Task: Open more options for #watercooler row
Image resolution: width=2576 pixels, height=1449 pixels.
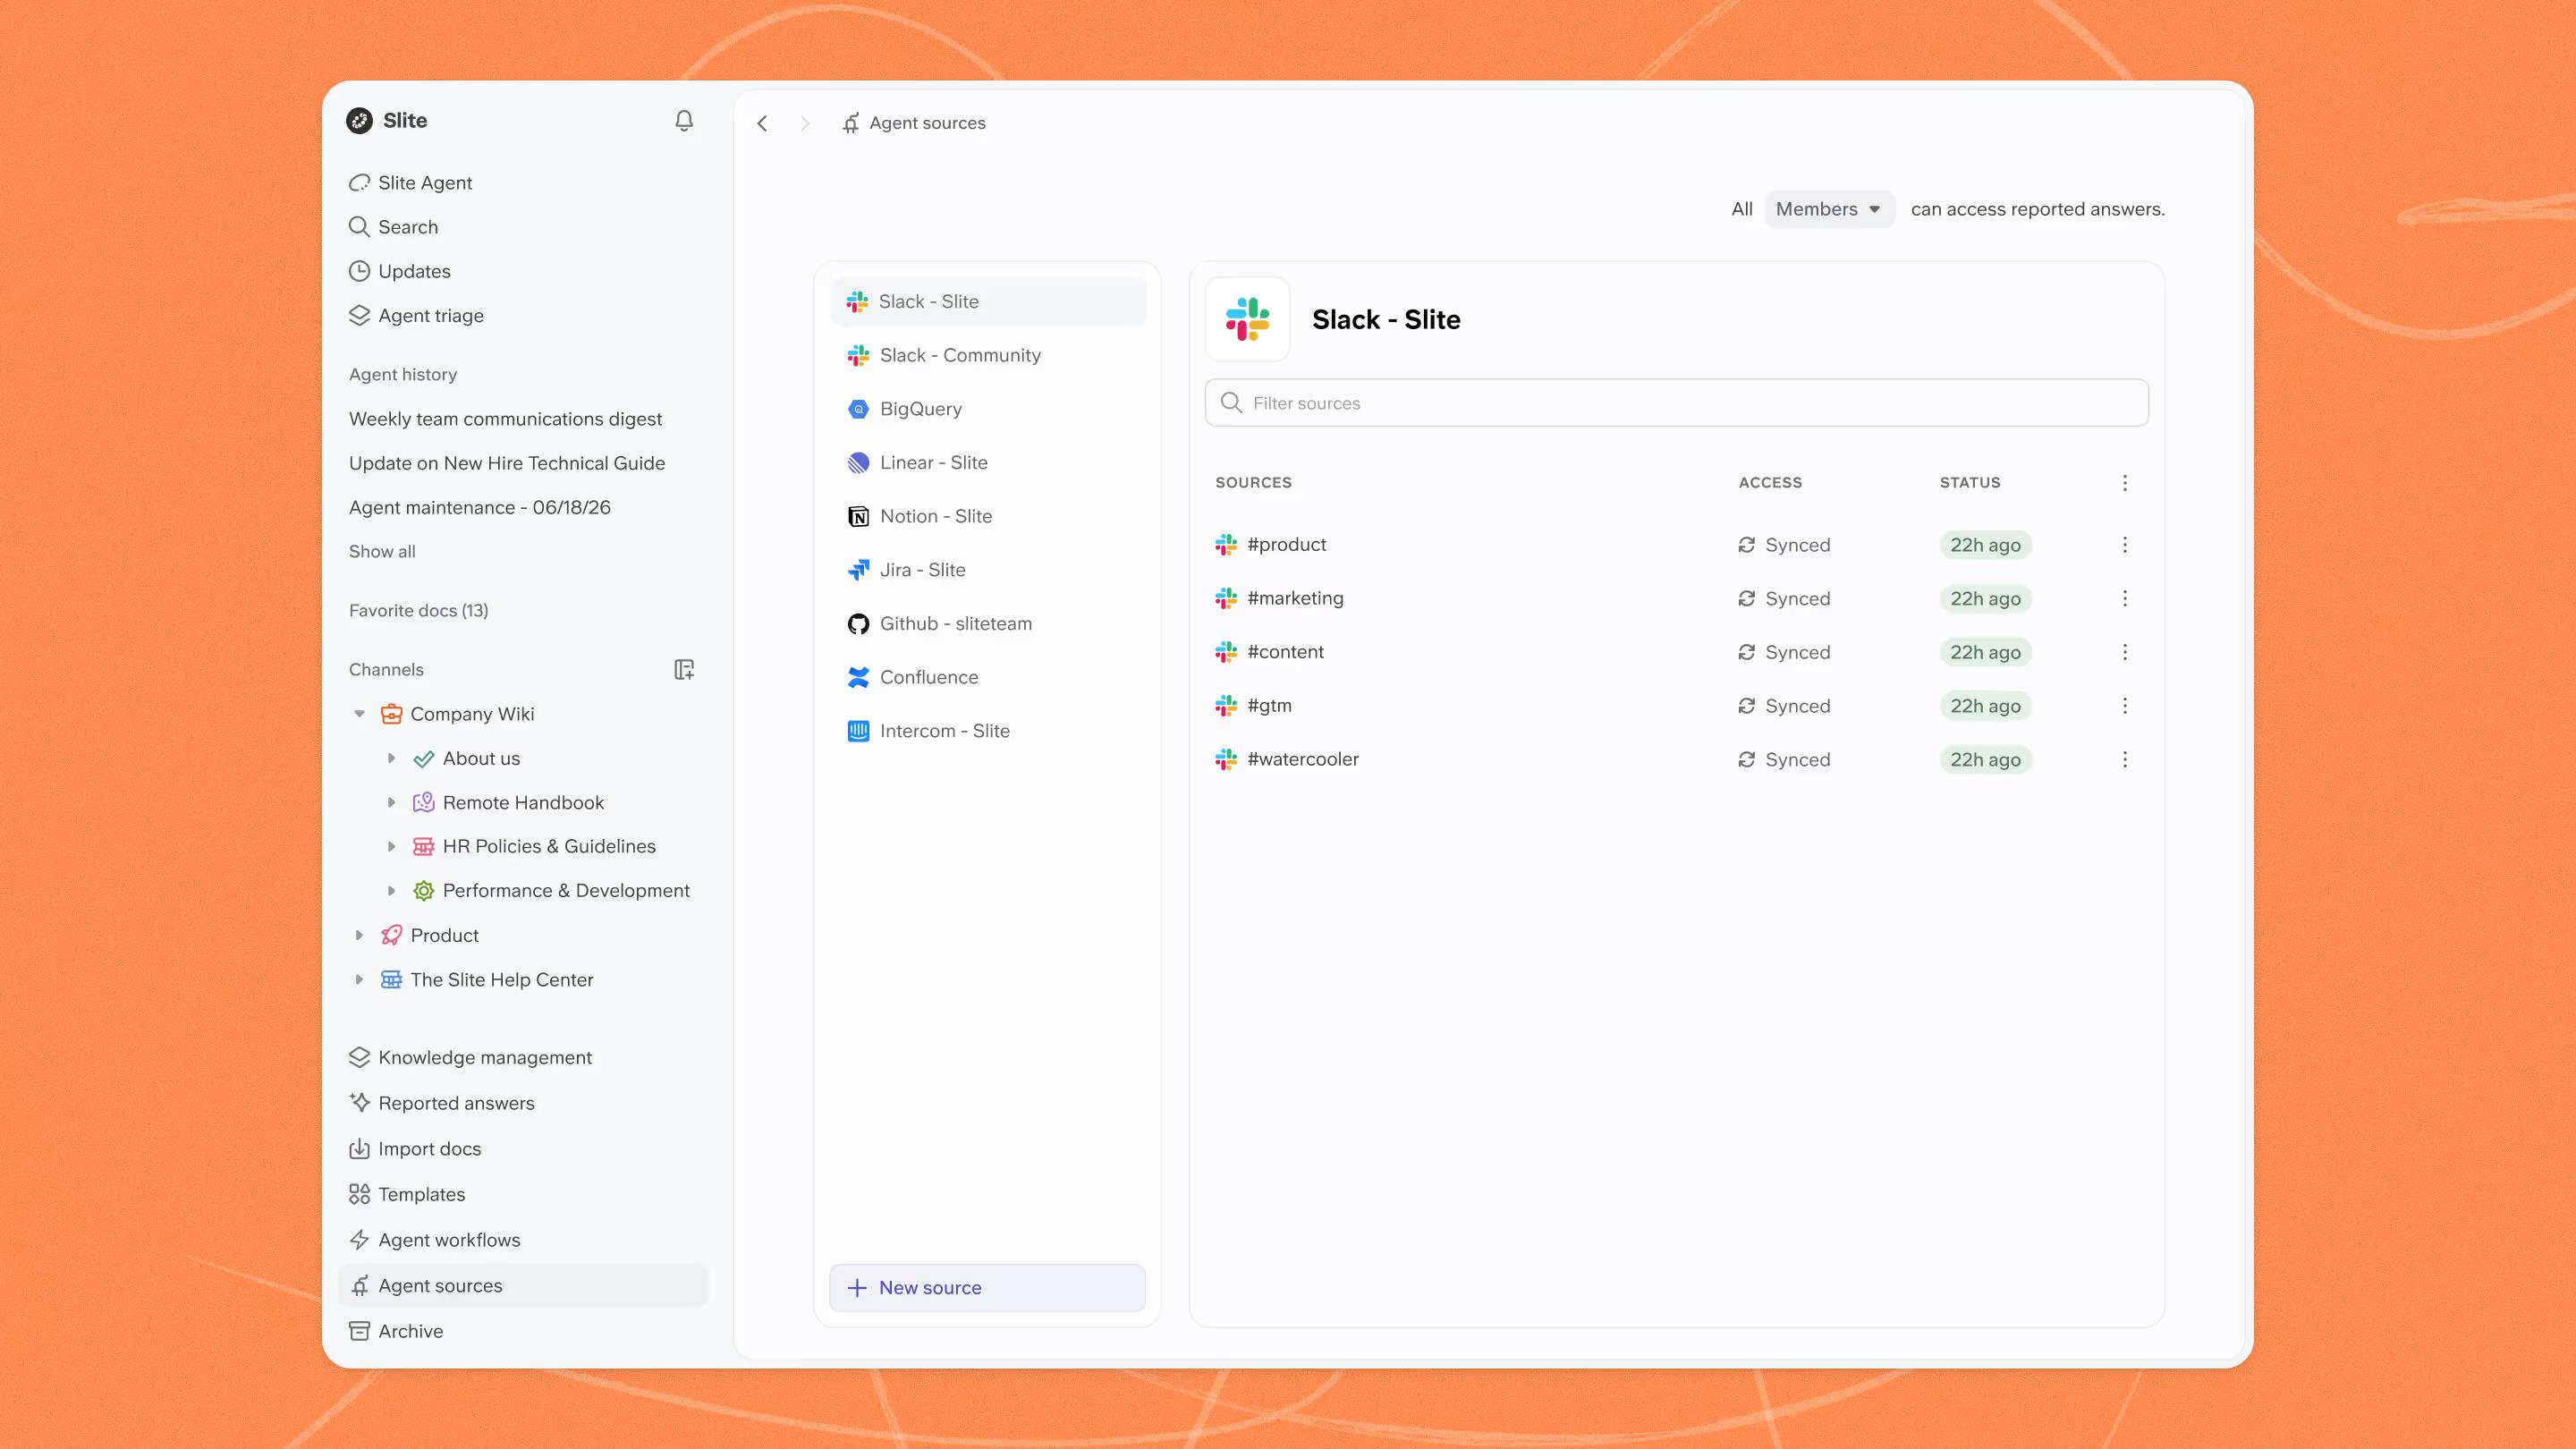Action: click(x=2125, y=760)
